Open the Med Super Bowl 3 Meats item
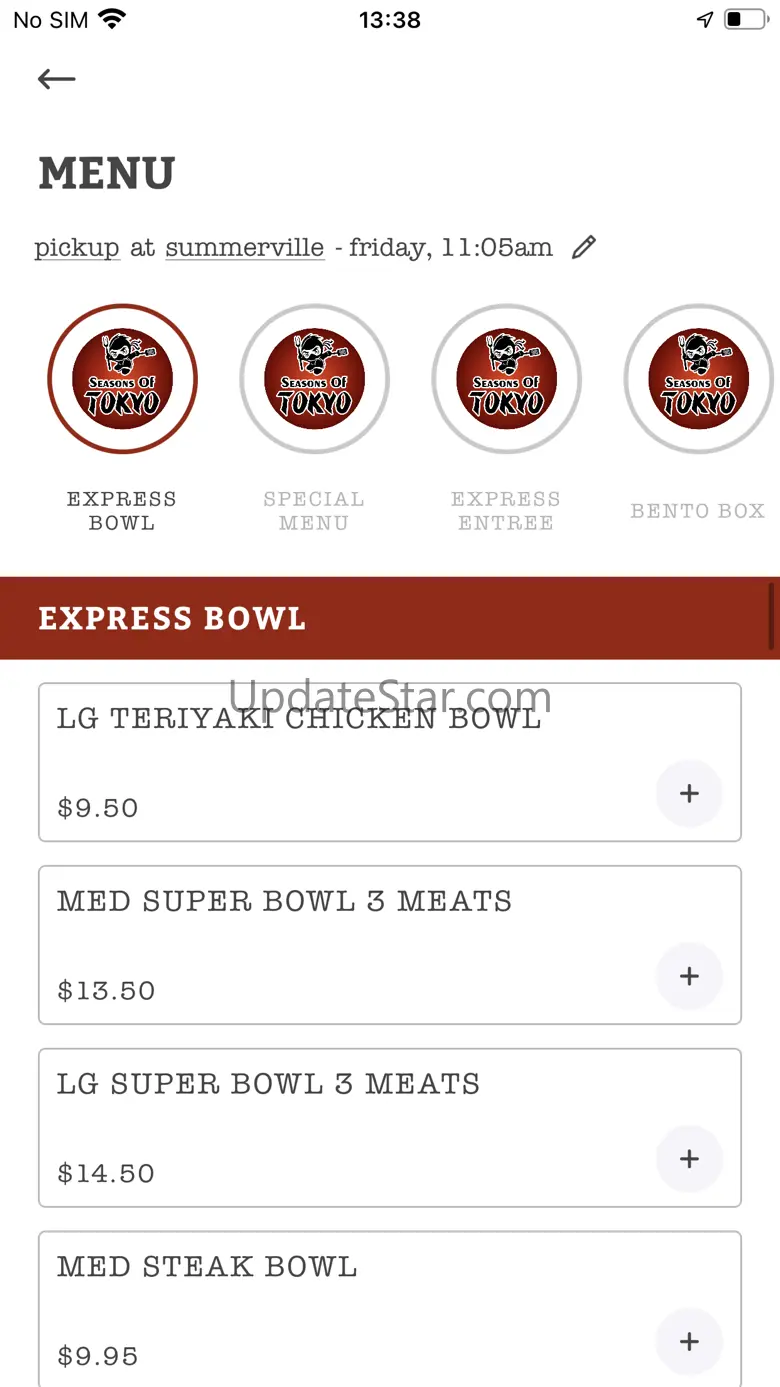 (x=285, y=901)
